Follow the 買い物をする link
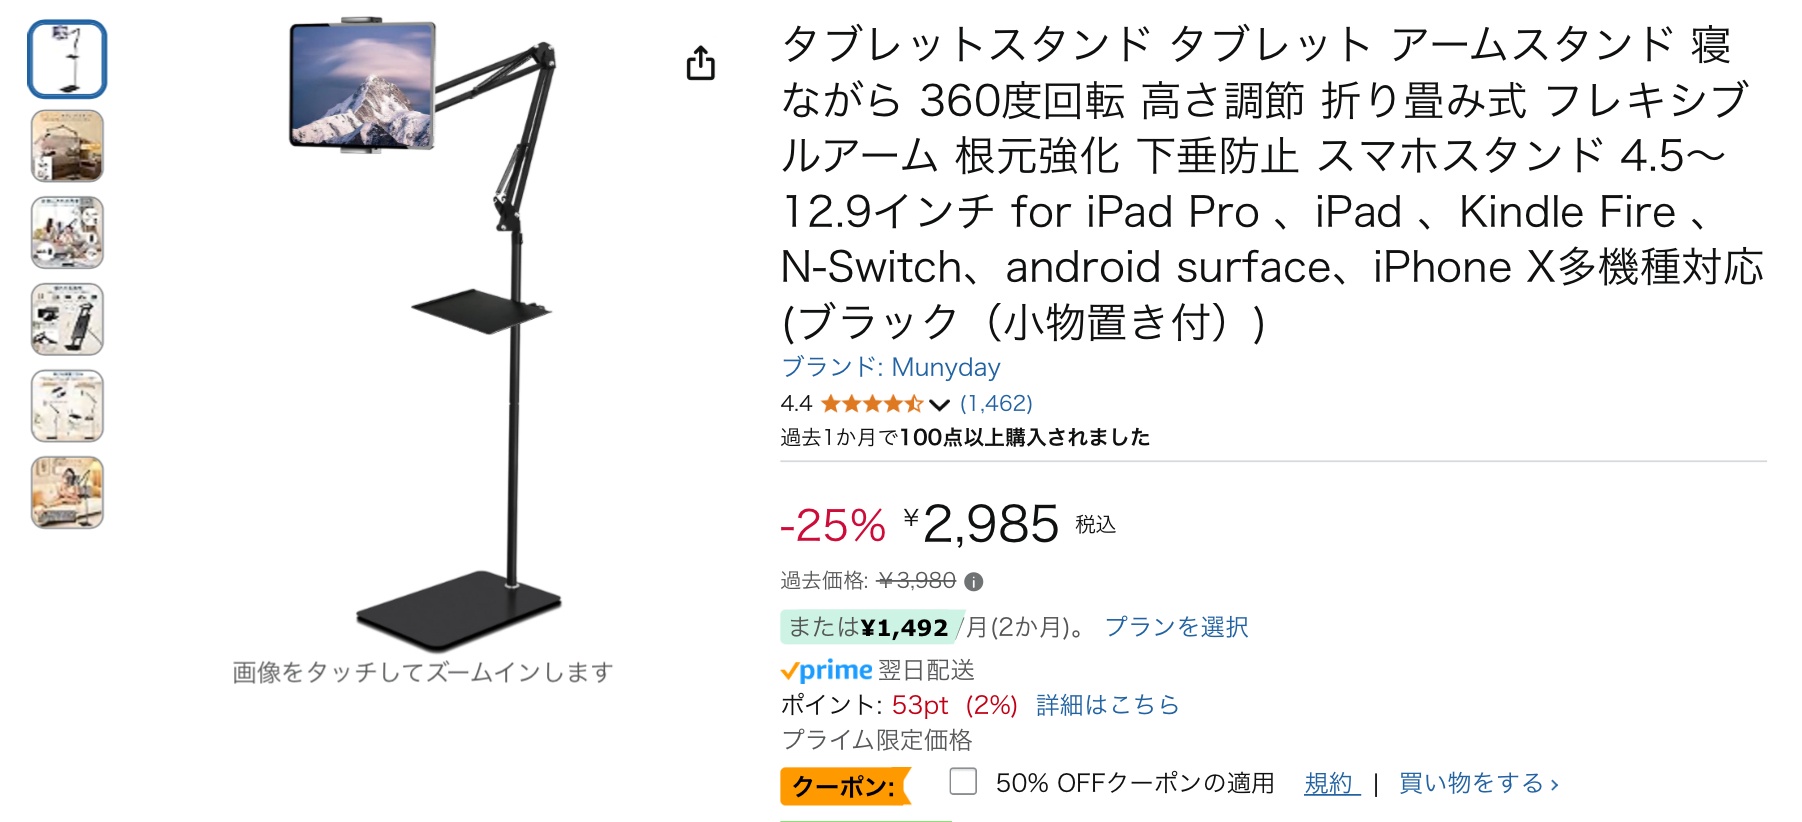 pos(1477,783)
